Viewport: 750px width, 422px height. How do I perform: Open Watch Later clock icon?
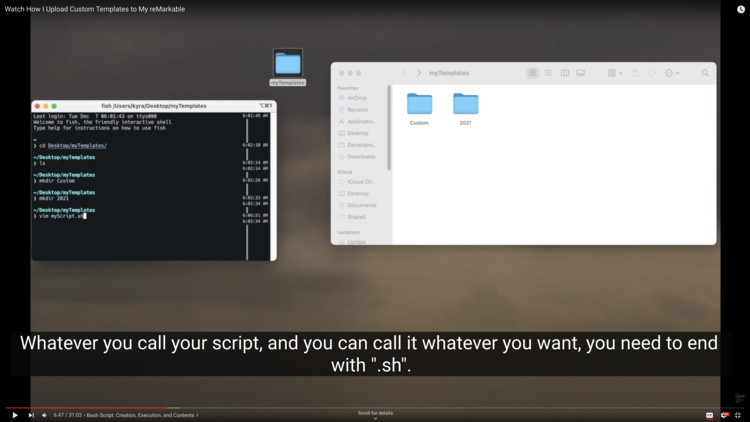[x=740, y=9]
